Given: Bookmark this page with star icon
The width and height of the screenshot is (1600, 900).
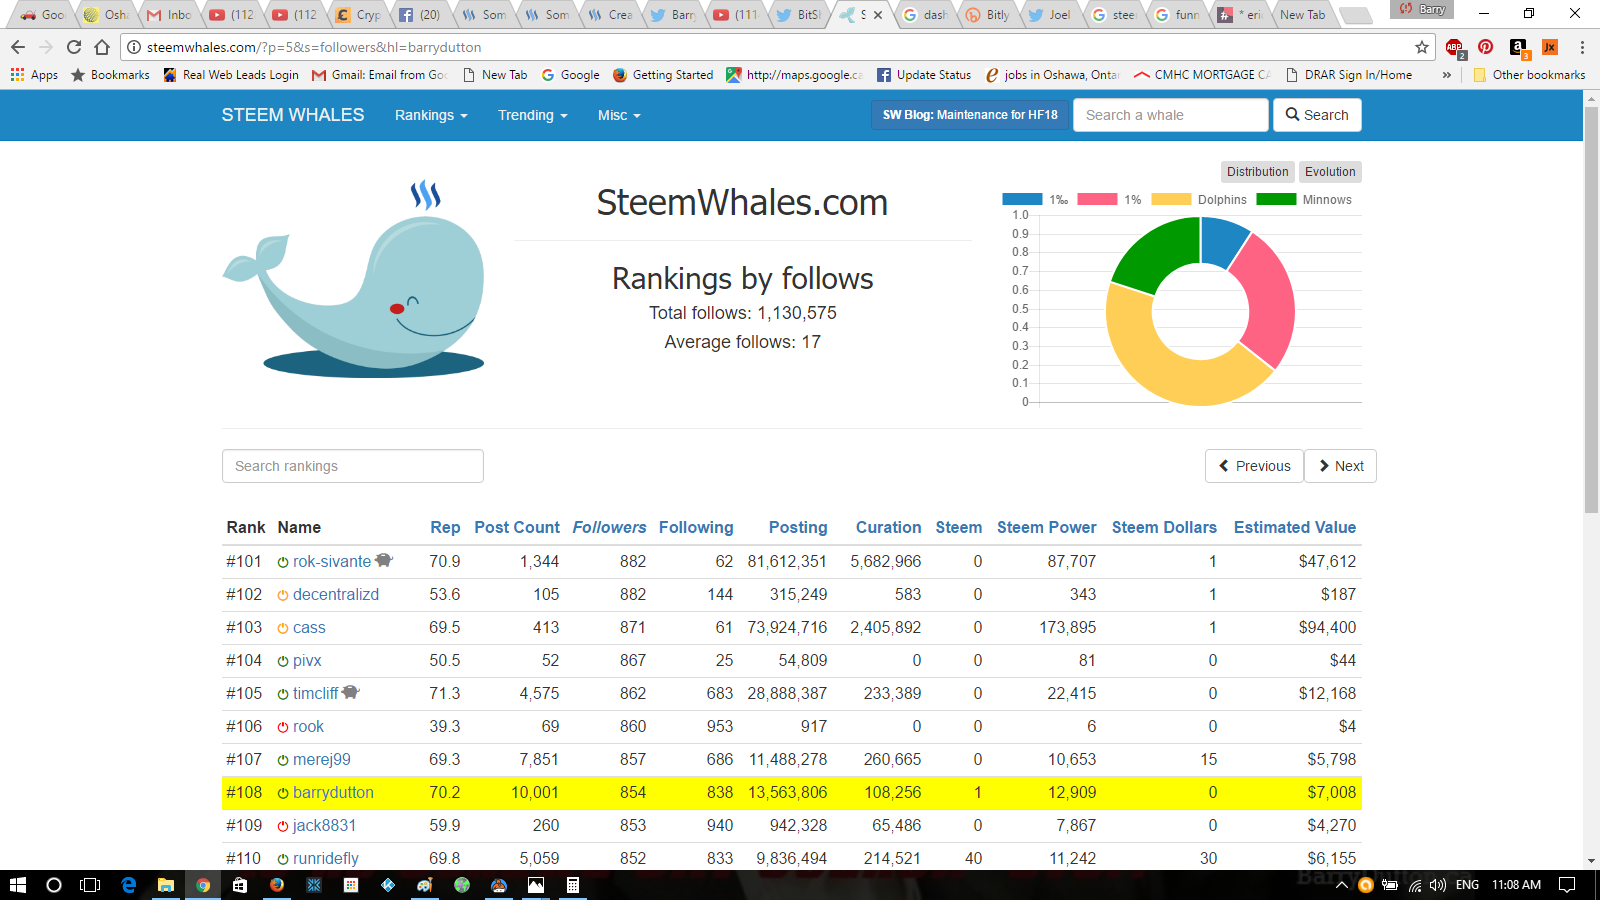Looking at the screenshot, I should tap(1422, 47).
